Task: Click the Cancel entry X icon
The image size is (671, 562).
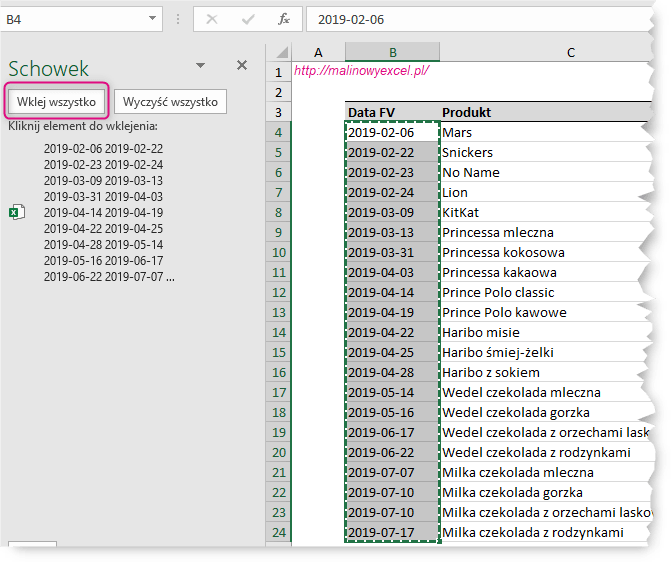Action: (x=212, y=18)
